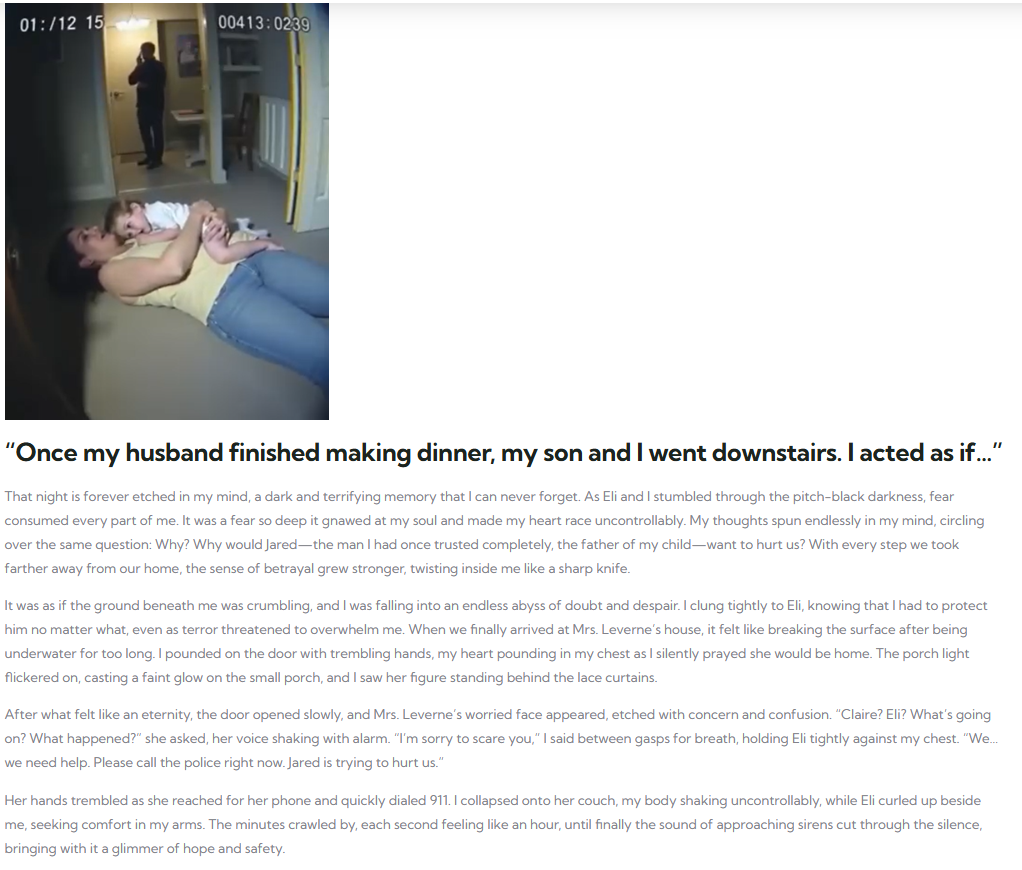Viewport: 1022px width, 870px height.
Task: Open the security camera footage image
Action: tap(167, 211)
